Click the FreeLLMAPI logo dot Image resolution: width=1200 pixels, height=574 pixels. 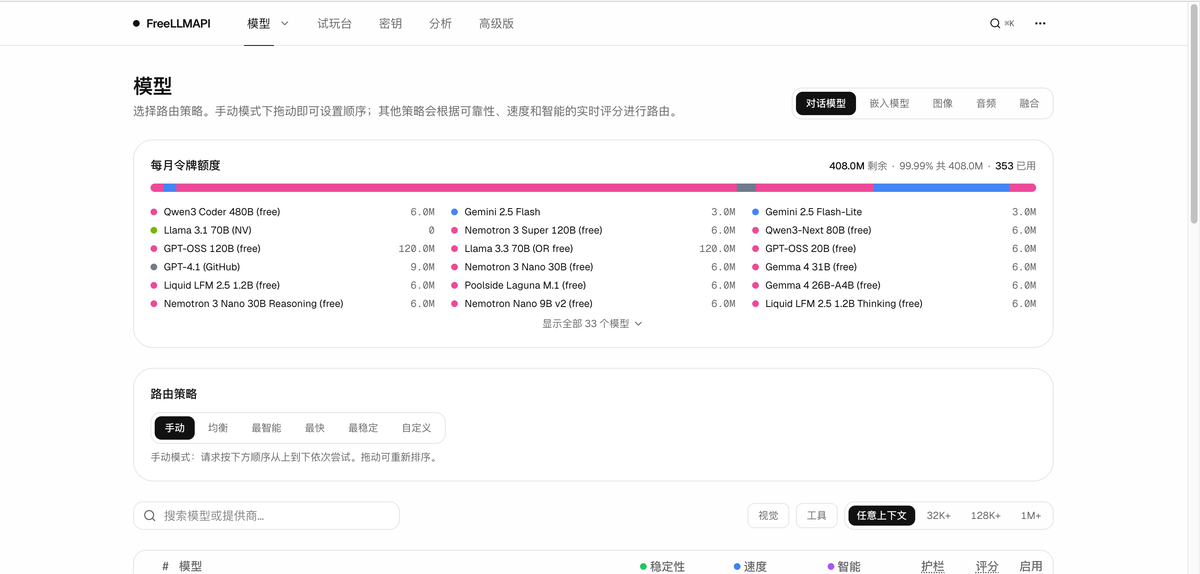click(136, 23)
